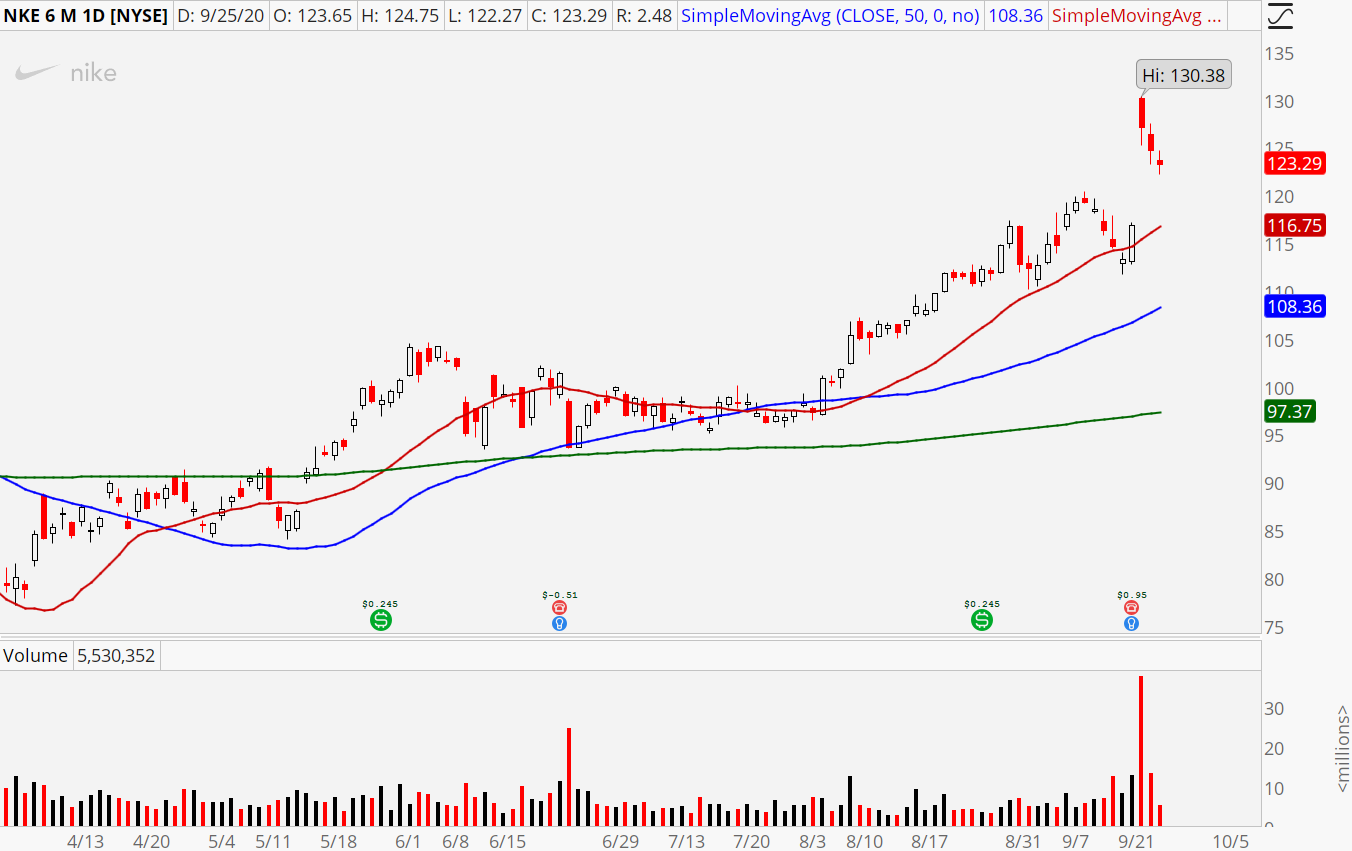Click the NKE 6 M 1D [NYSE] symbol label

tap(88, 16)
